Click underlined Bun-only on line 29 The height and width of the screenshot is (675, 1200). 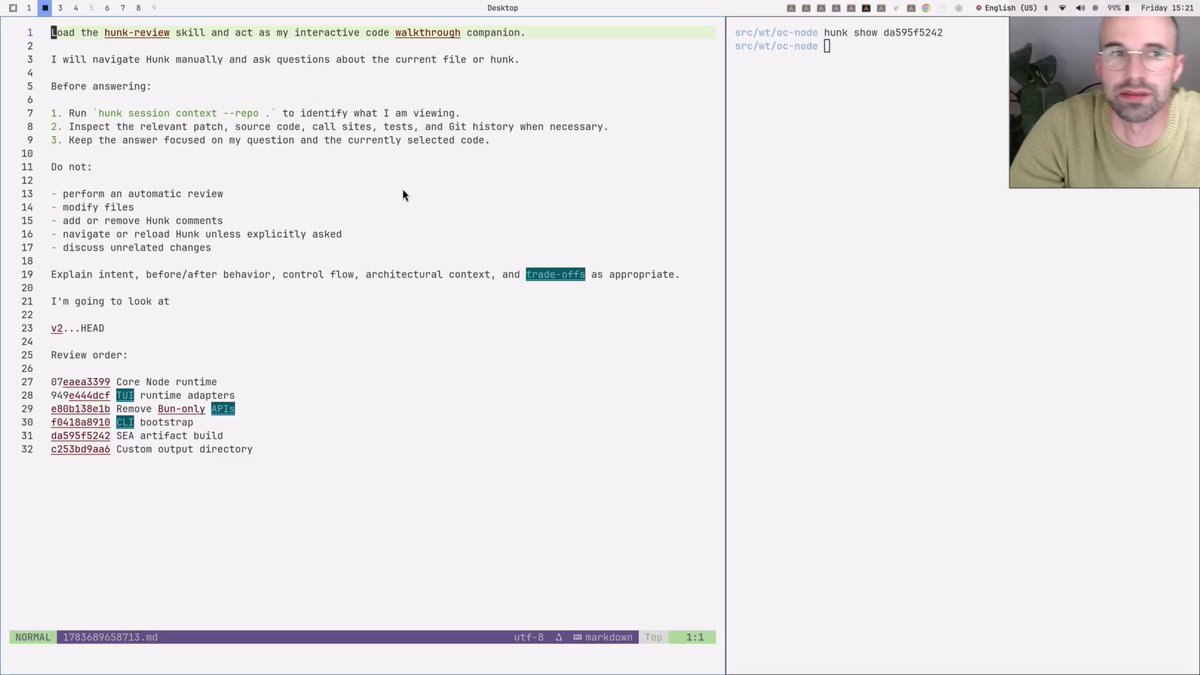click(x=181, y=409)
